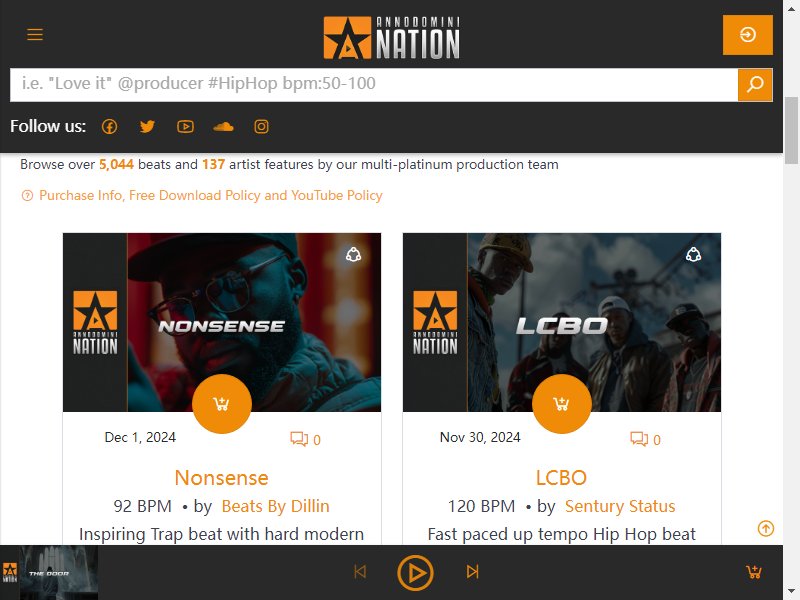
Task: Open the Instagram follow link
Action: click(x=261, y=127)
